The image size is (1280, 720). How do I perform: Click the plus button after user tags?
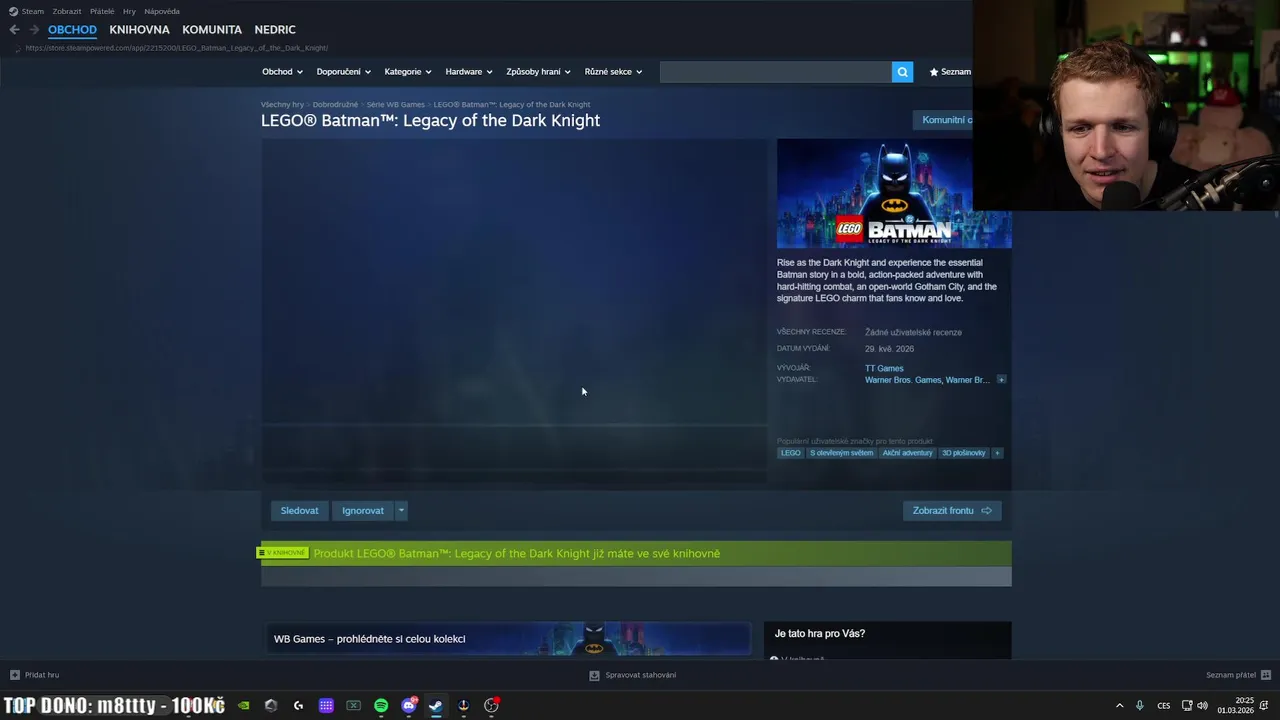coord(997,453)
